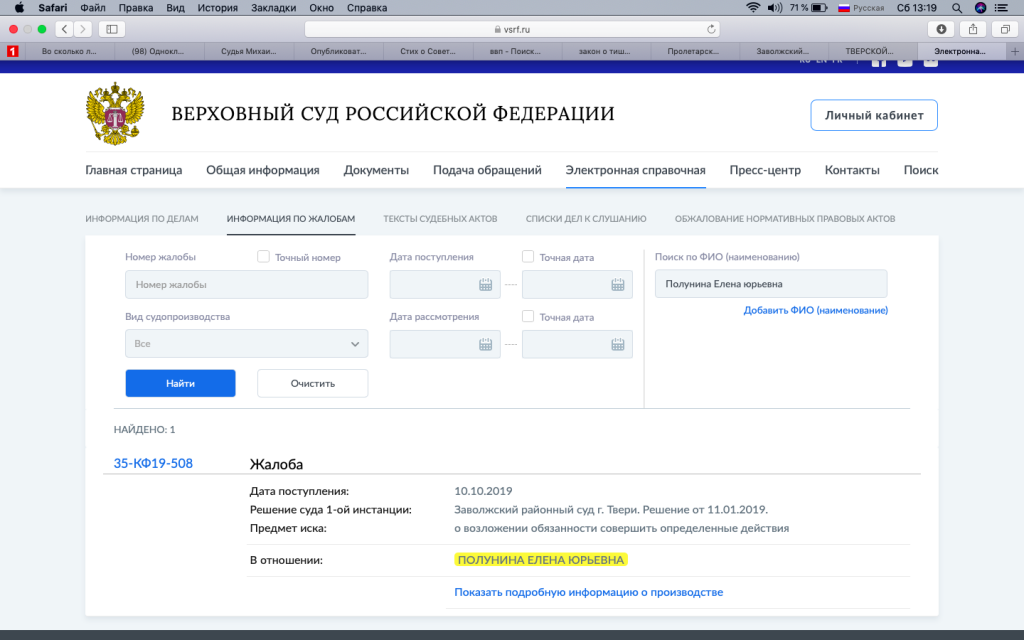Viewport: 1024px width, 640px height.
Task: Expand the Вид судопроизводства dropdown
Action: pos(246,344)
